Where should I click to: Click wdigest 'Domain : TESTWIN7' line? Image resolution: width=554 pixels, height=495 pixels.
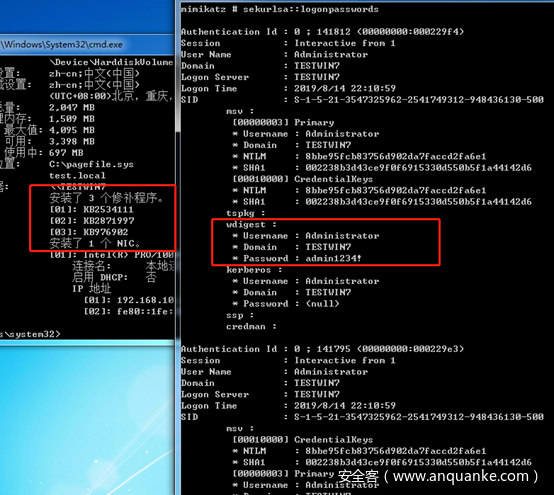coord(291,247)
